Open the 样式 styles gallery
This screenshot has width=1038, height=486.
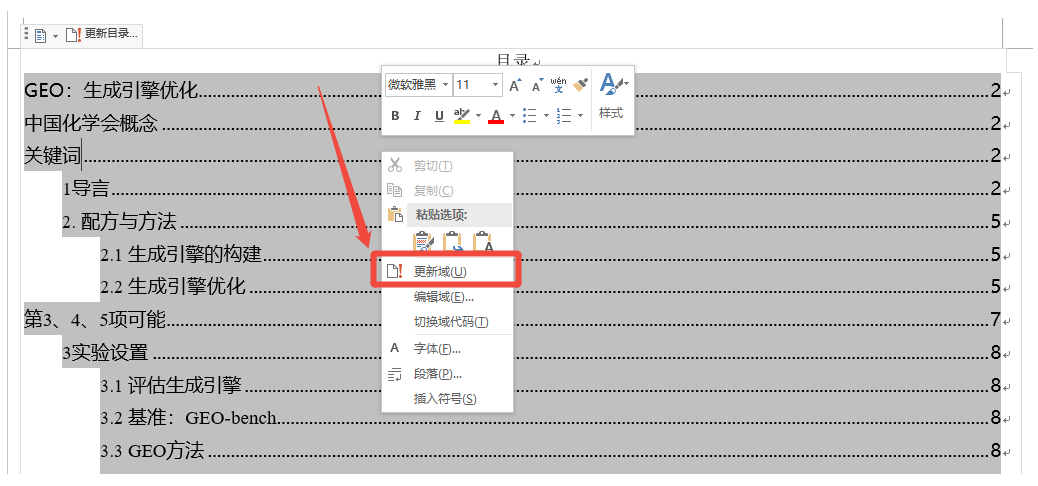point(611,96)
